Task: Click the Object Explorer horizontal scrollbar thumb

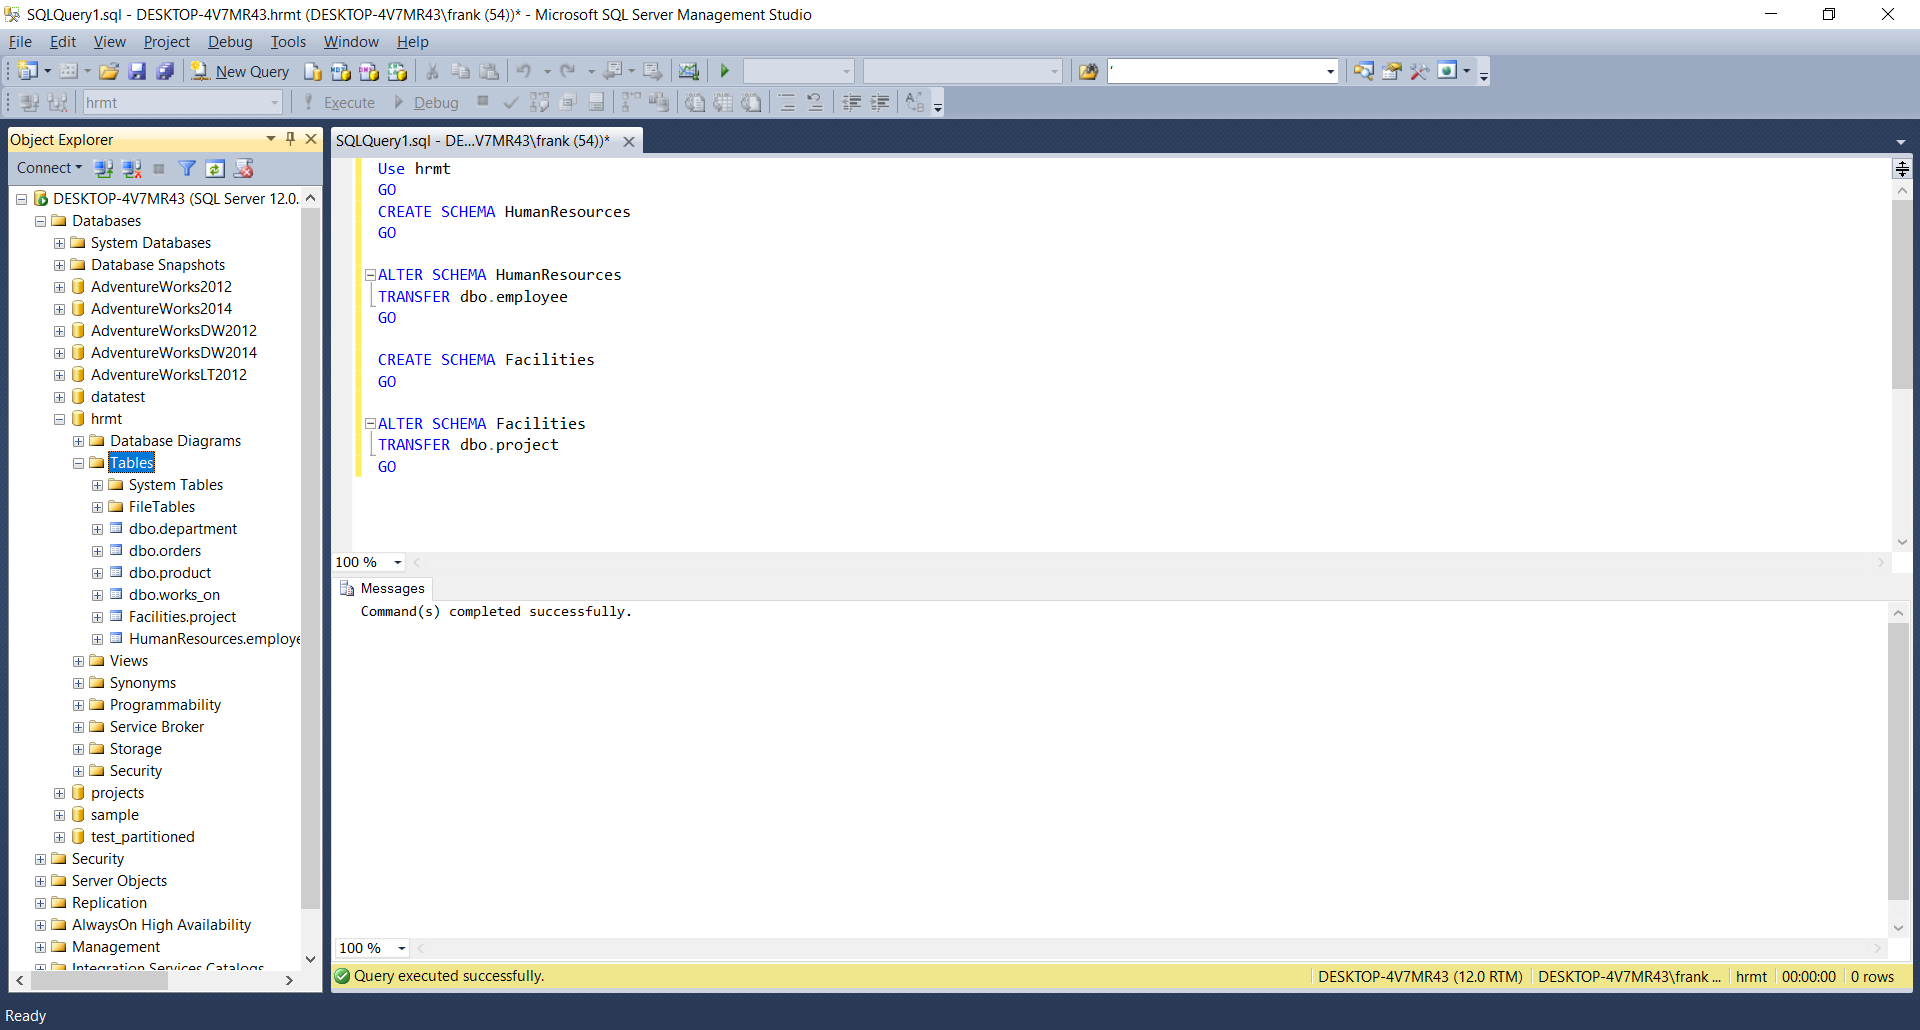Action: (x=99, y=981)
